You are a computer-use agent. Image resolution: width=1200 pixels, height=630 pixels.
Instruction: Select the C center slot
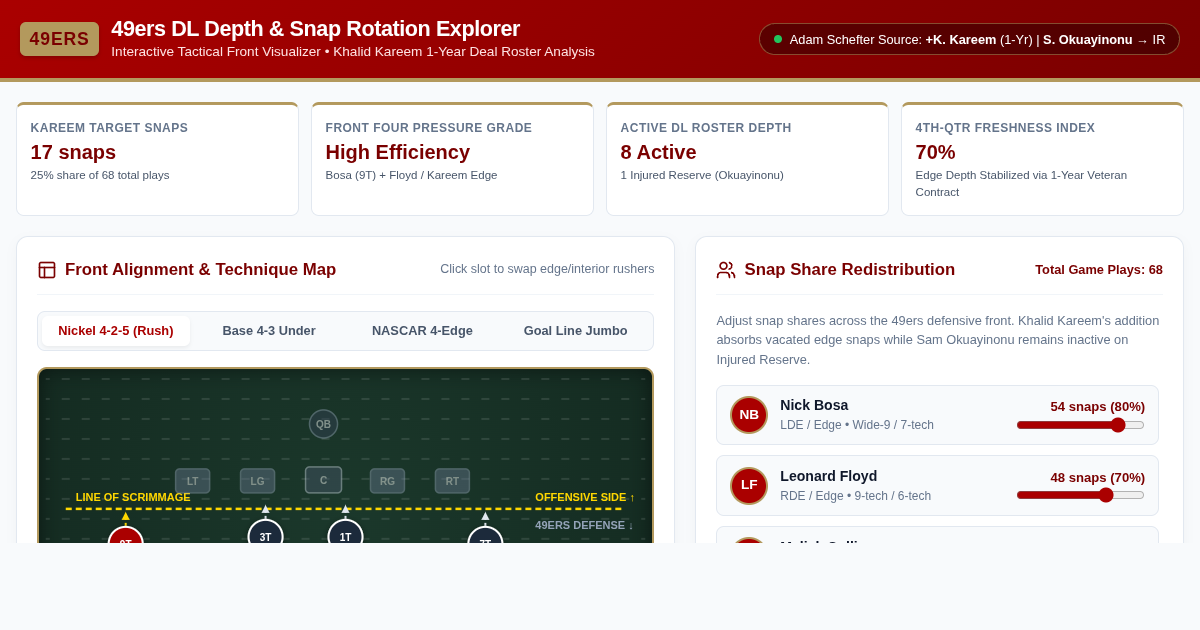323,480
